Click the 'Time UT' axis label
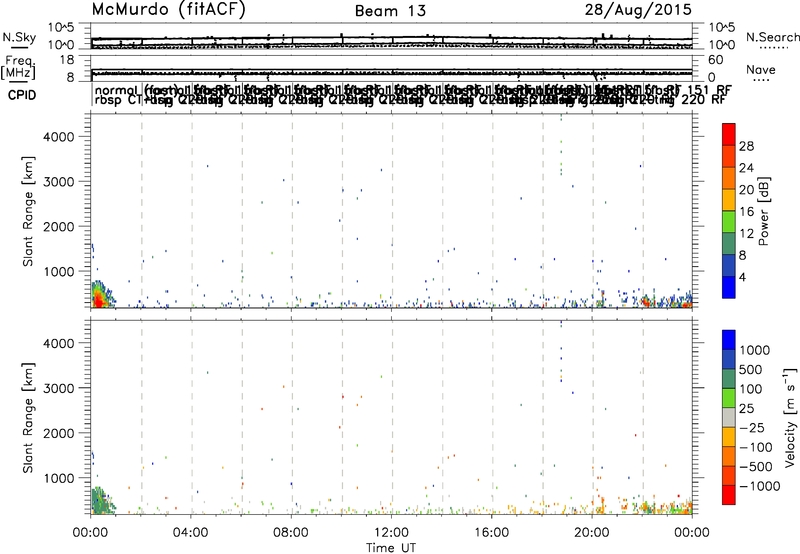The height and width of the screenshot is (554, 800). coord(391,548)
